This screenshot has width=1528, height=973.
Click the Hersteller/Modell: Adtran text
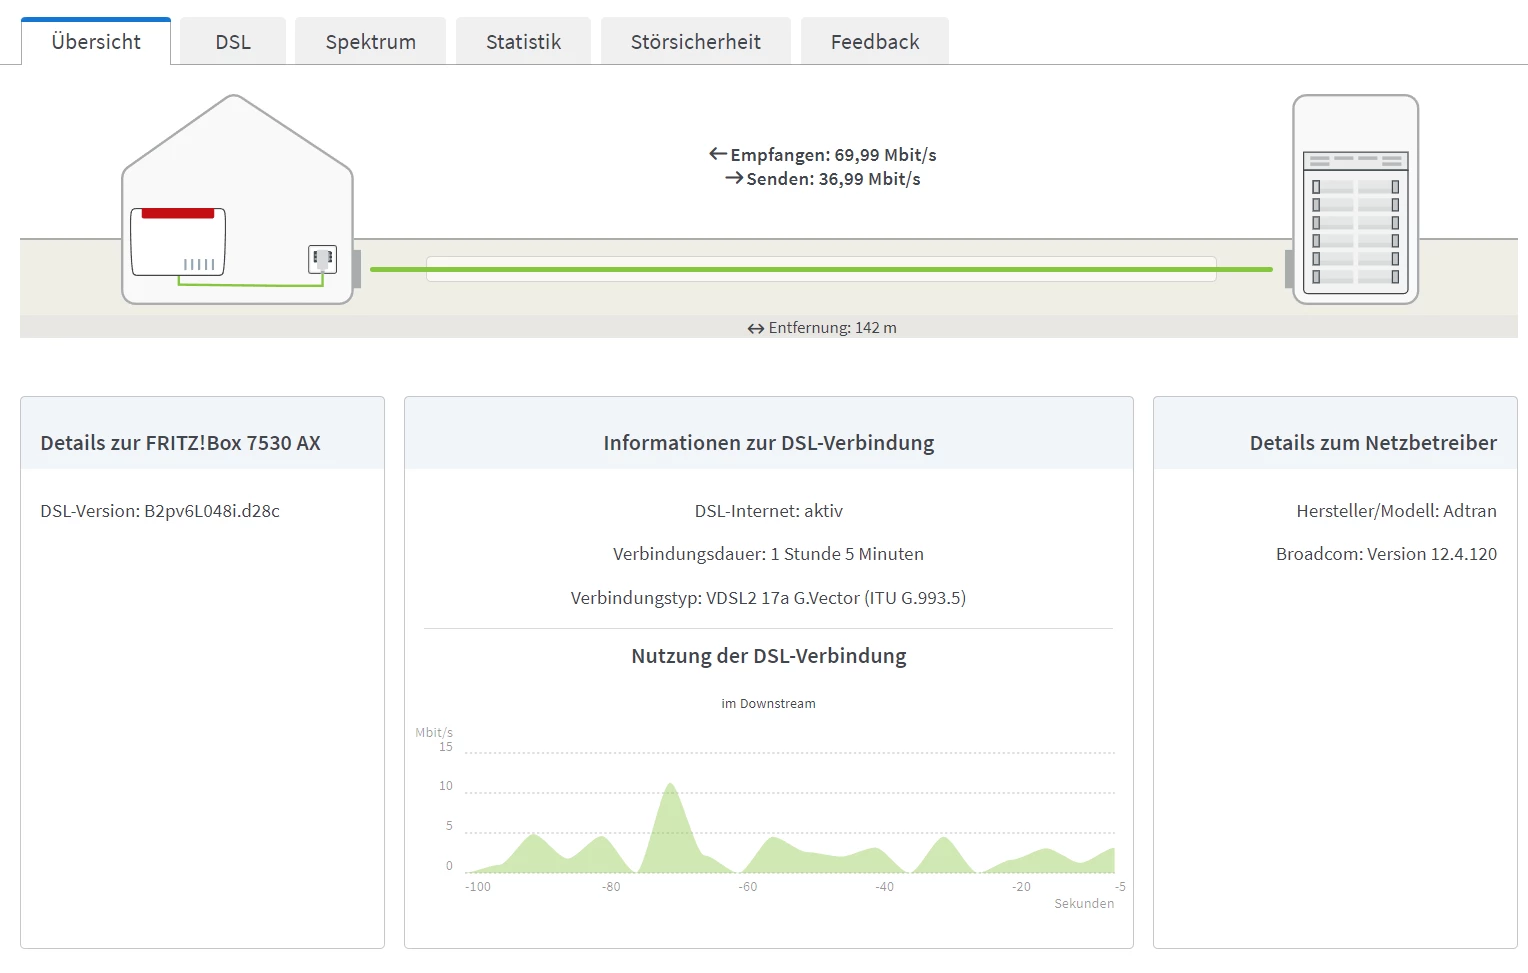click(1396, 511)
